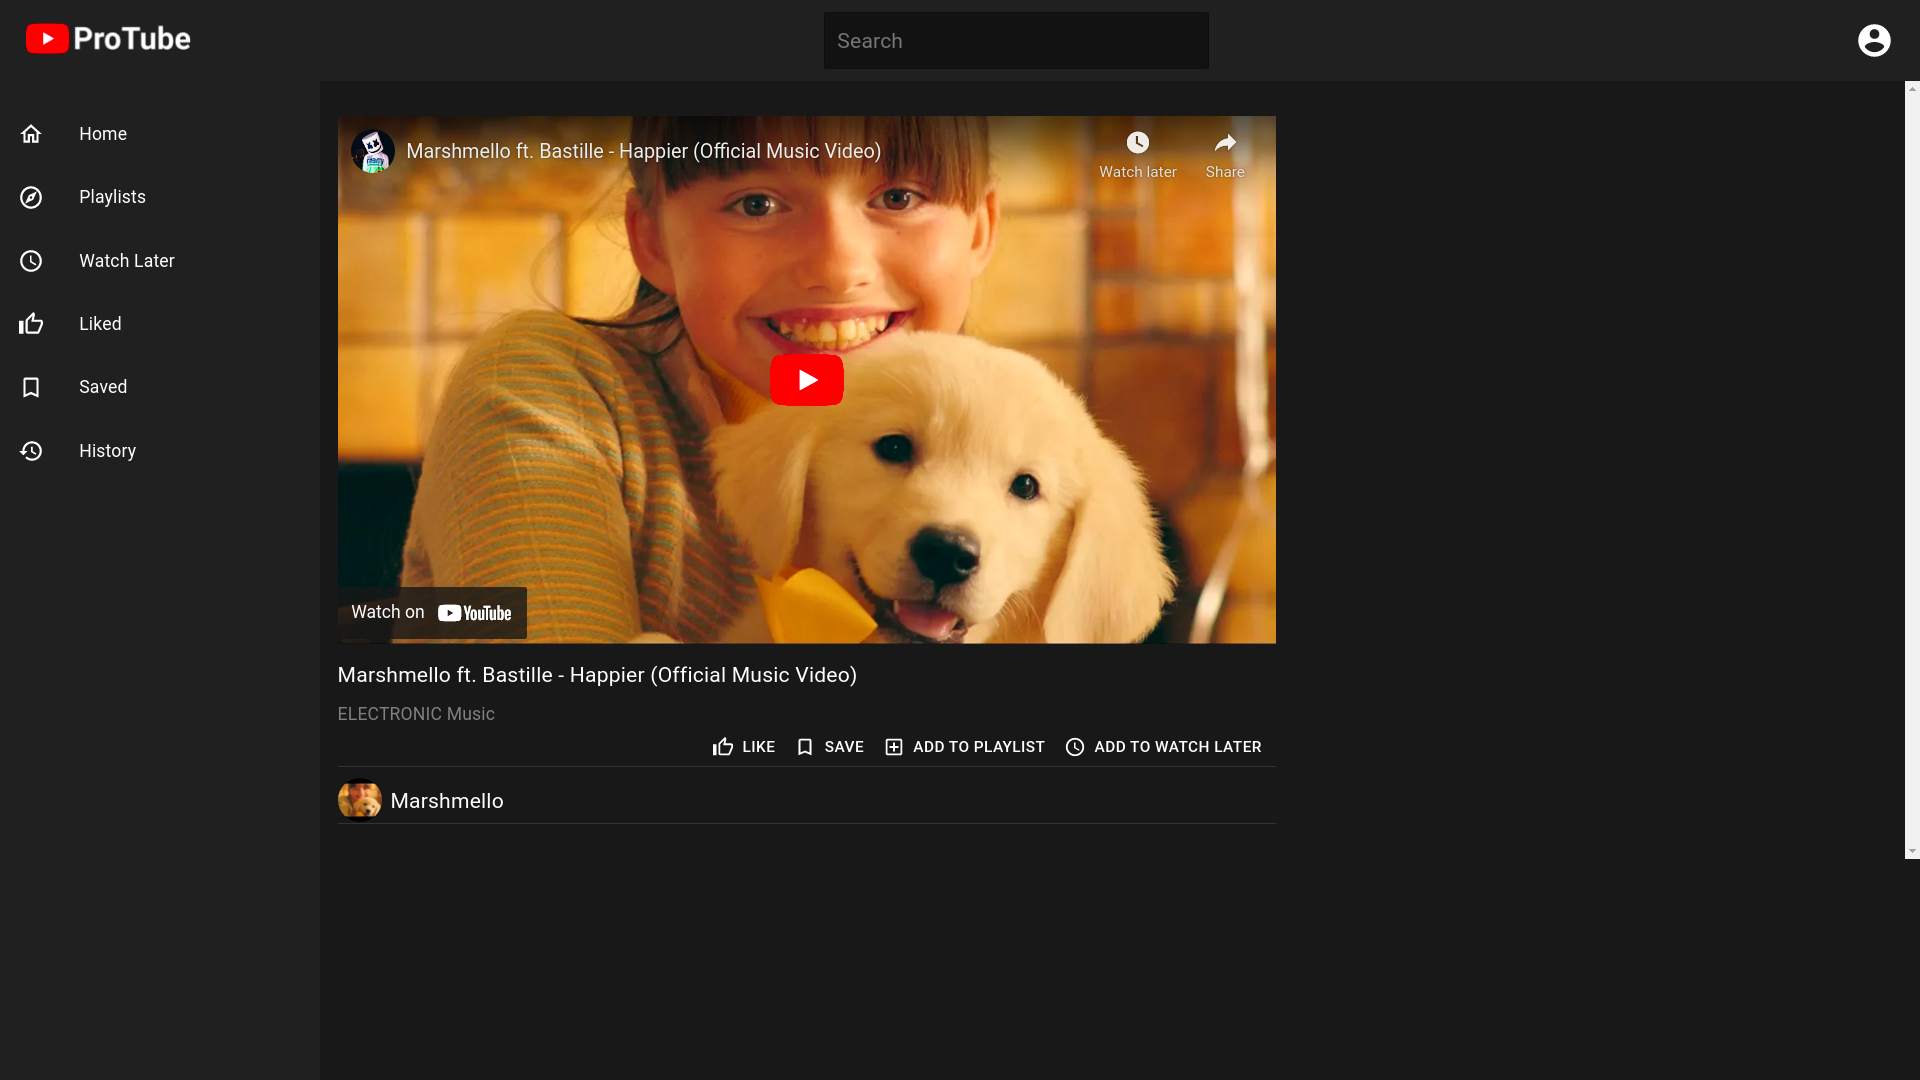Click the thumbs-up icon beside LIKE
This screenshot has width=1920, height=1080.
723,747
